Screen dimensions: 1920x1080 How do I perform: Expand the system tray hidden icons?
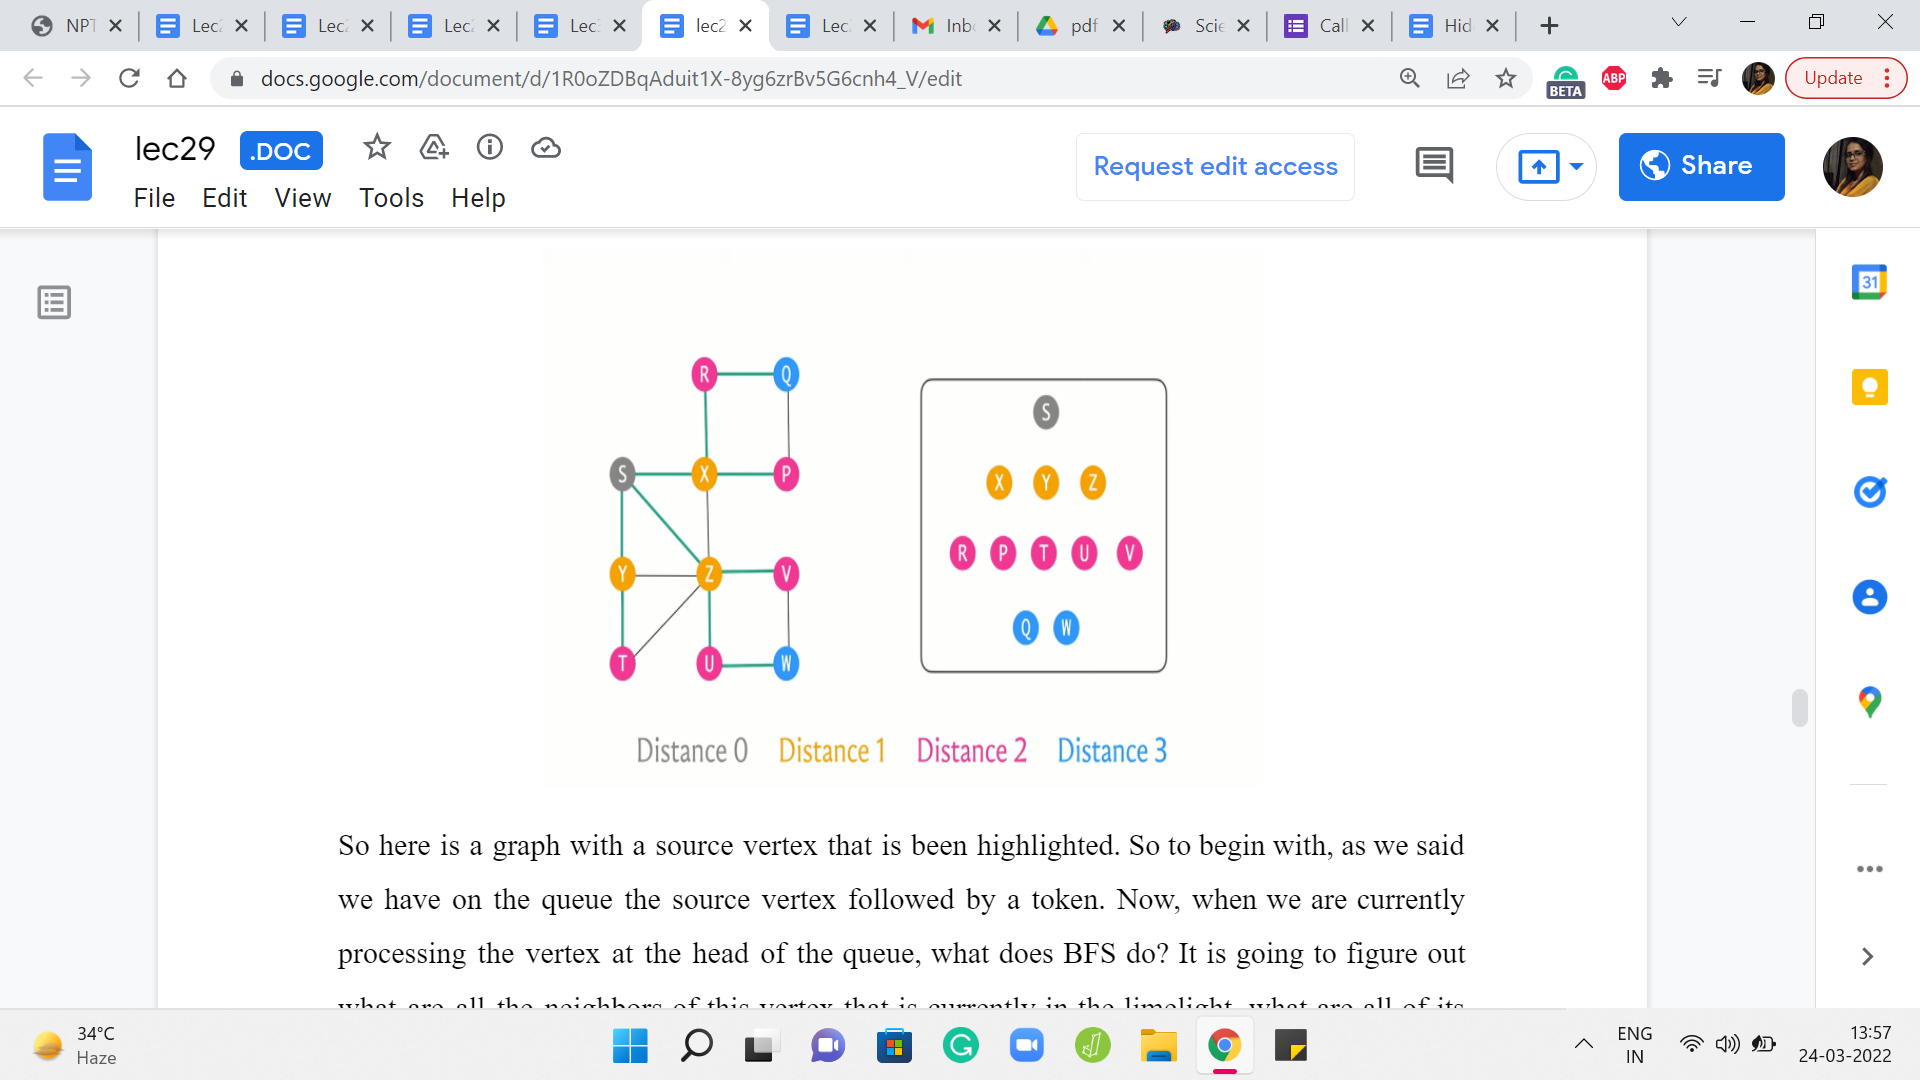(x=1583, y=1045)
